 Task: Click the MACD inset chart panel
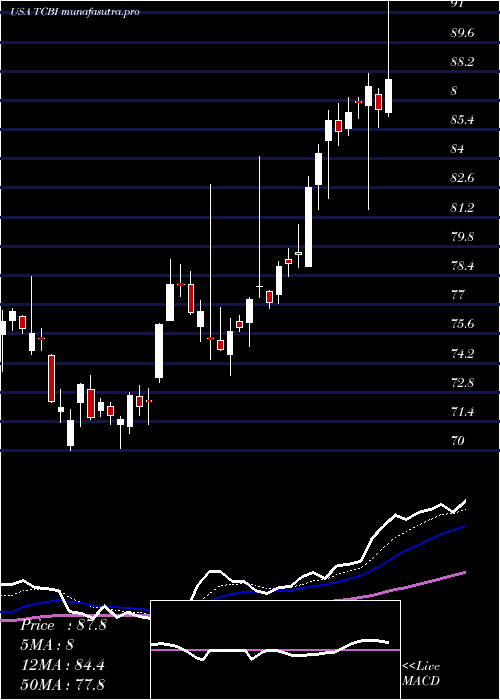(x=275, y=650)
